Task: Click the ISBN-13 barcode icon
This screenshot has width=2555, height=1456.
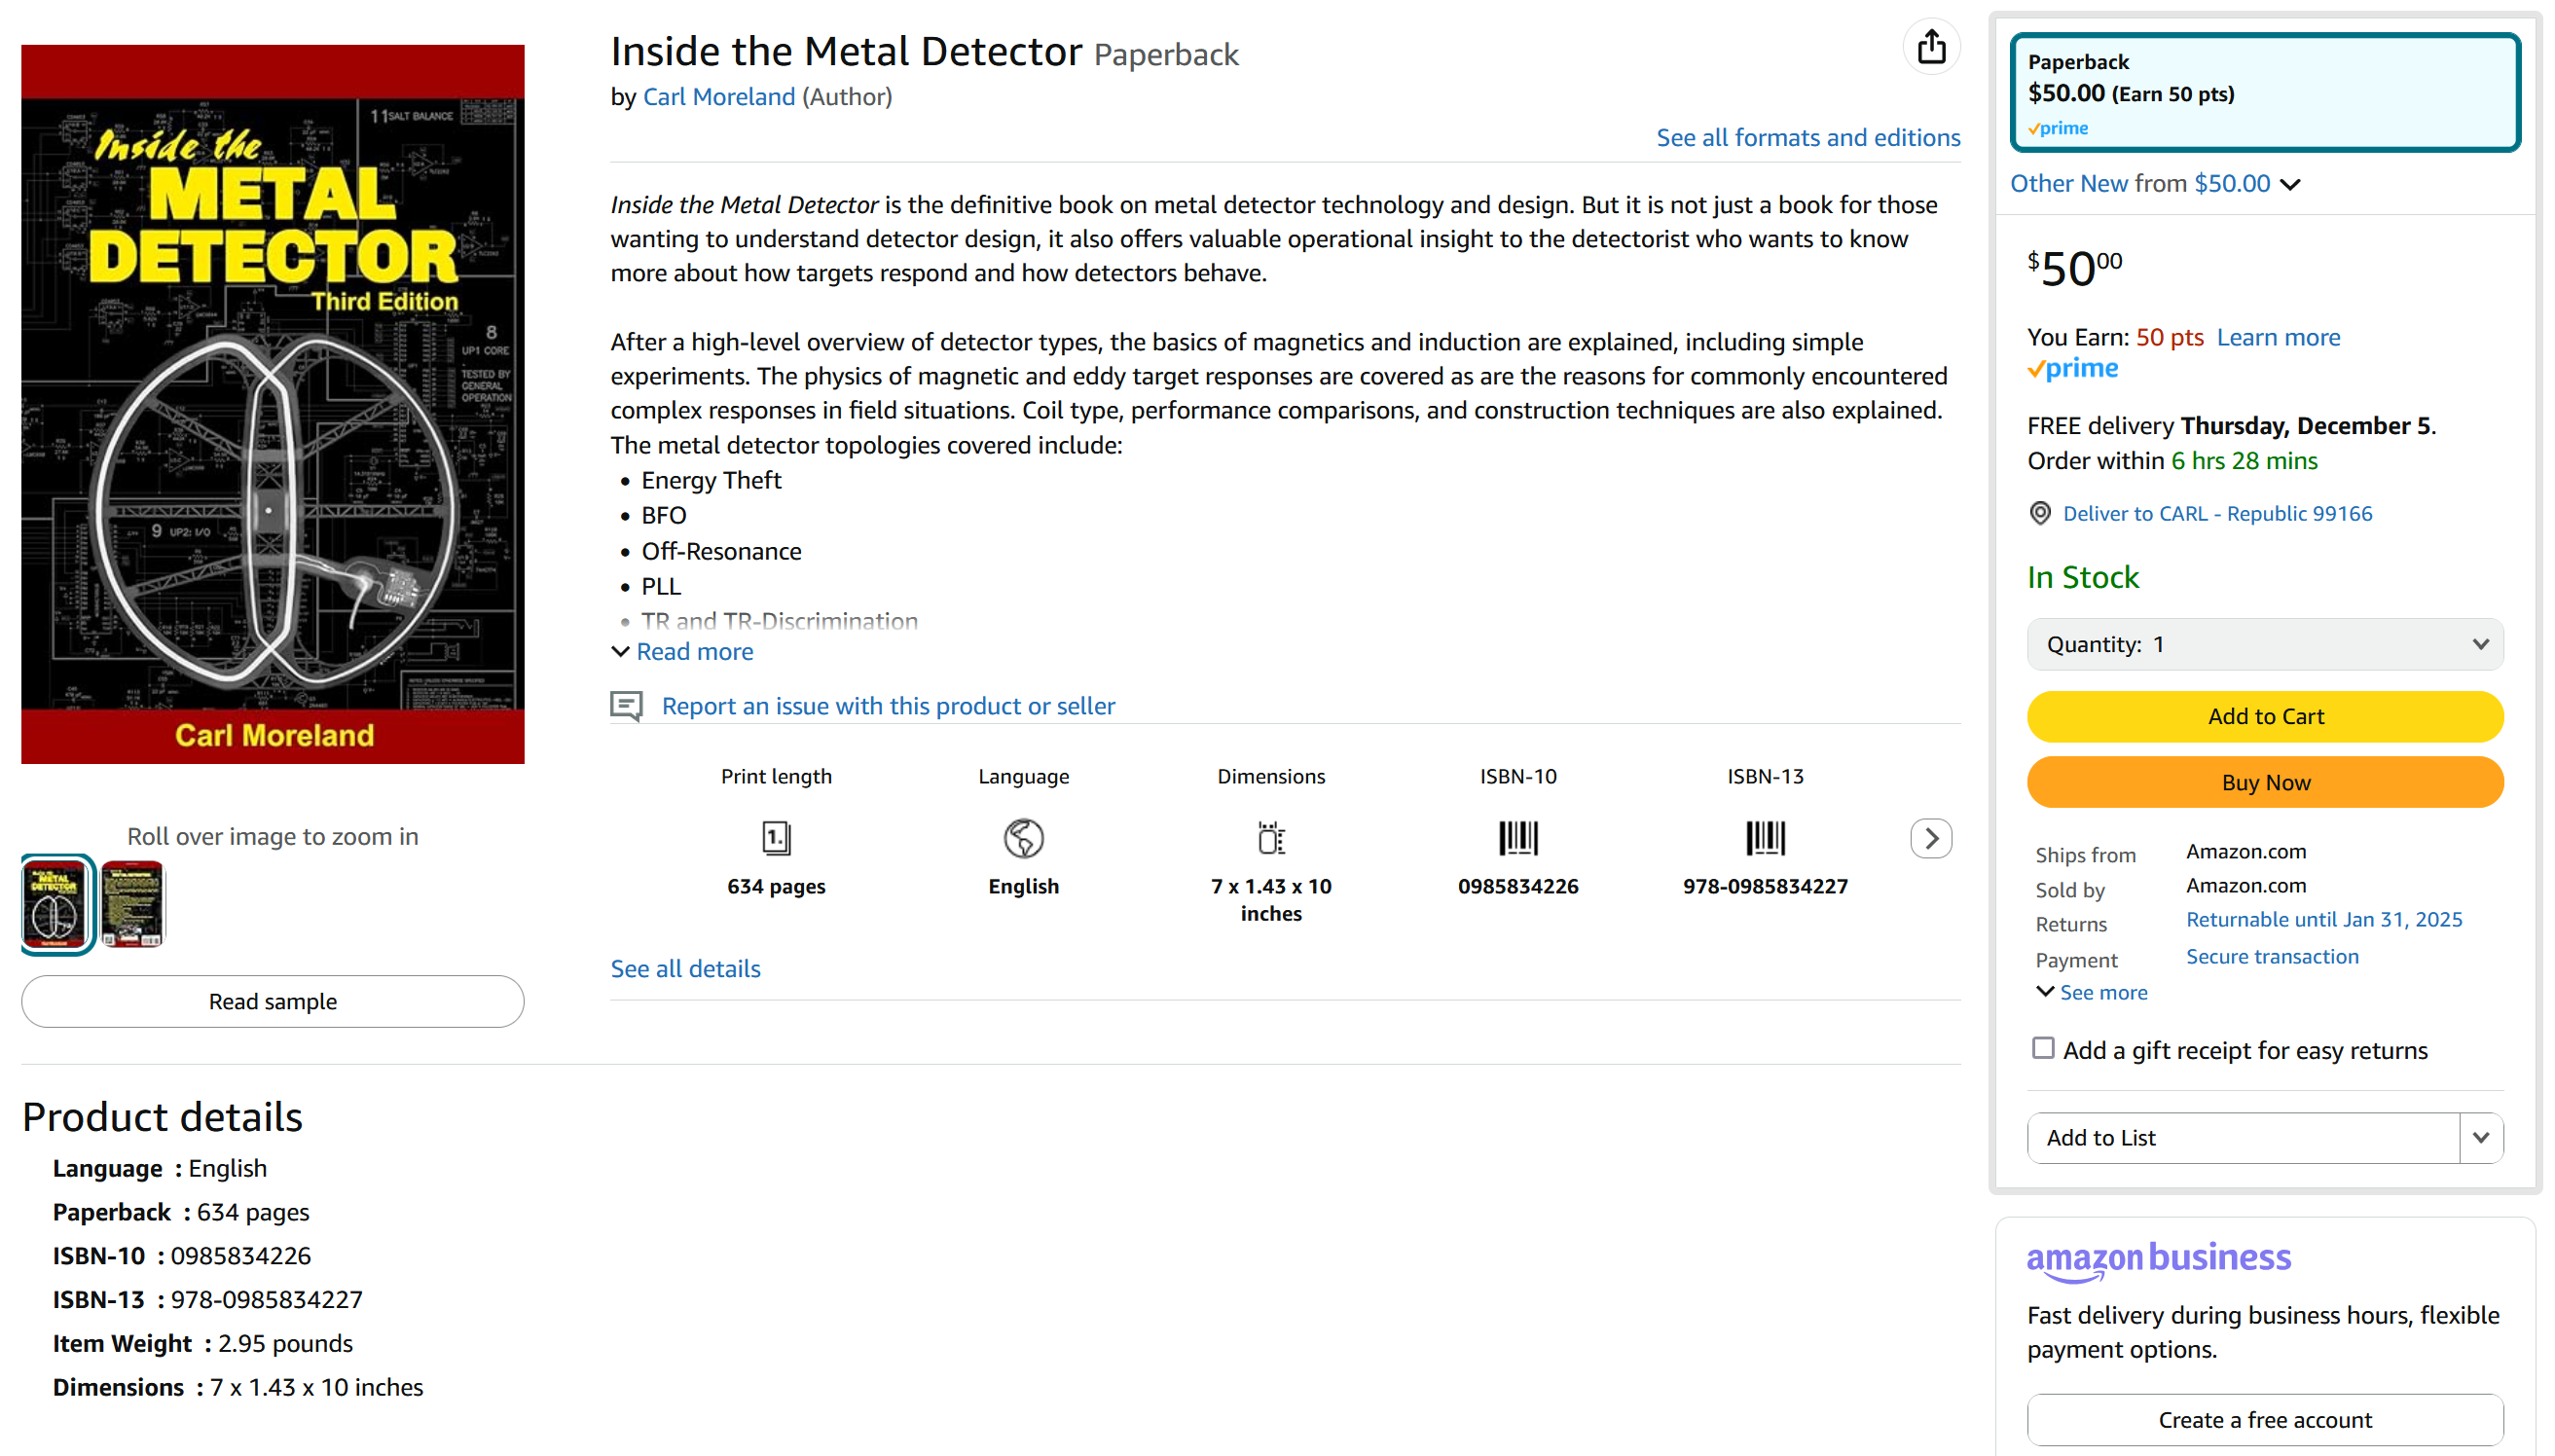Action: pos(1764,838)
